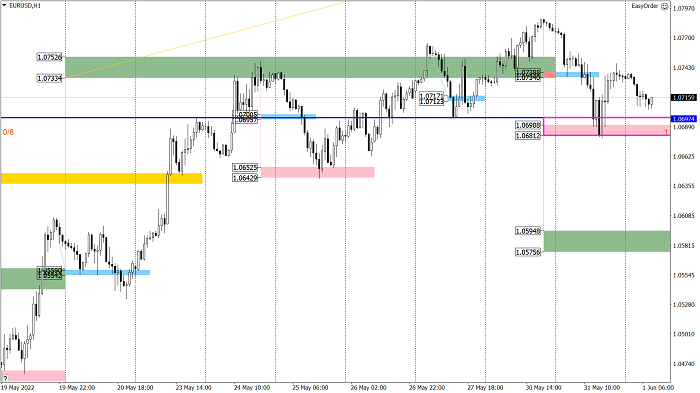
Task: Select the 1.05756 price label
Action: (x=528, y=252)
